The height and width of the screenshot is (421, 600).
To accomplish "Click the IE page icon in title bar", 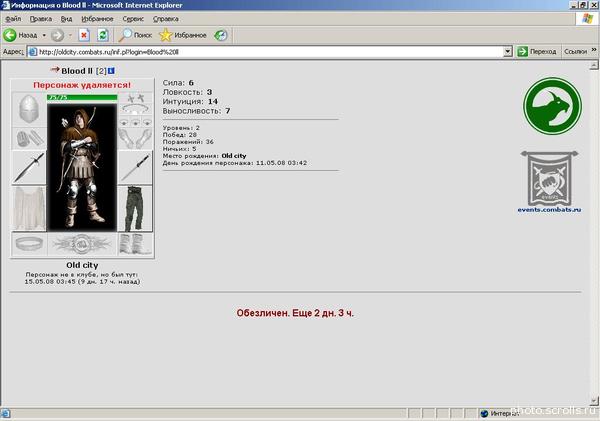I will point(5,5).
